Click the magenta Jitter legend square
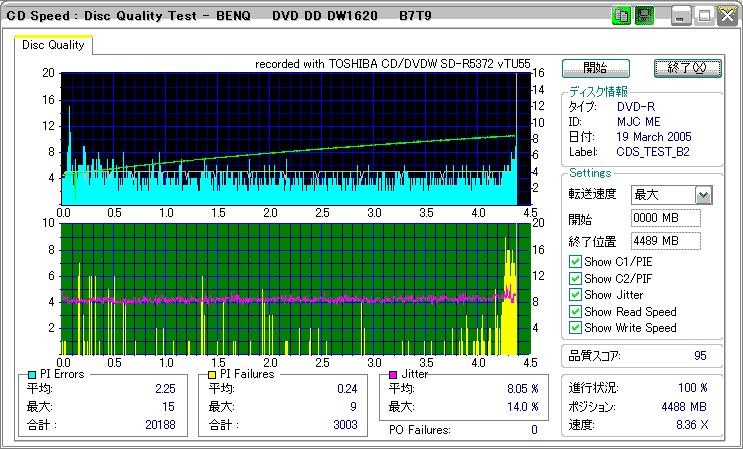743x449 pixels. tap(393, 374)
